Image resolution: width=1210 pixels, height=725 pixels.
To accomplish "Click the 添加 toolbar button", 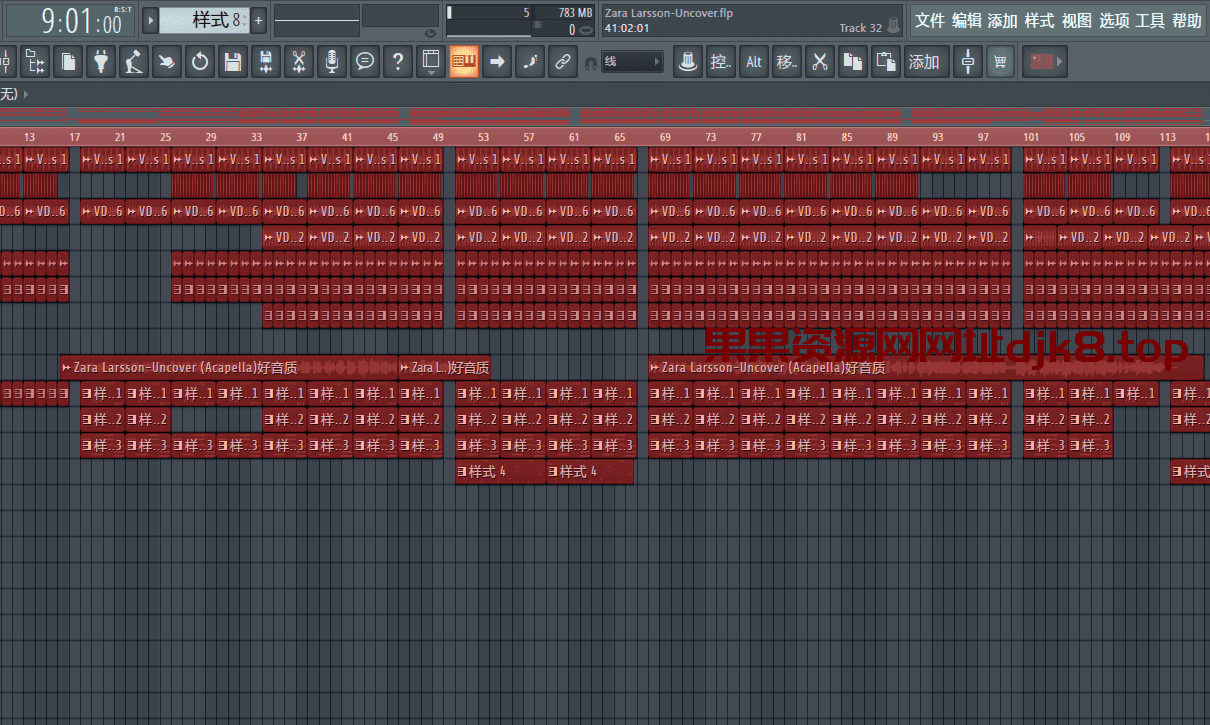I will coord(923,62).
